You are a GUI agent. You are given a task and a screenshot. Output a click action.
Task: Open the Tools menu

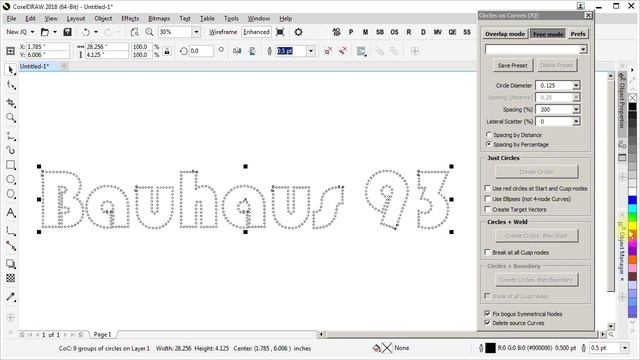pos(231,18)
